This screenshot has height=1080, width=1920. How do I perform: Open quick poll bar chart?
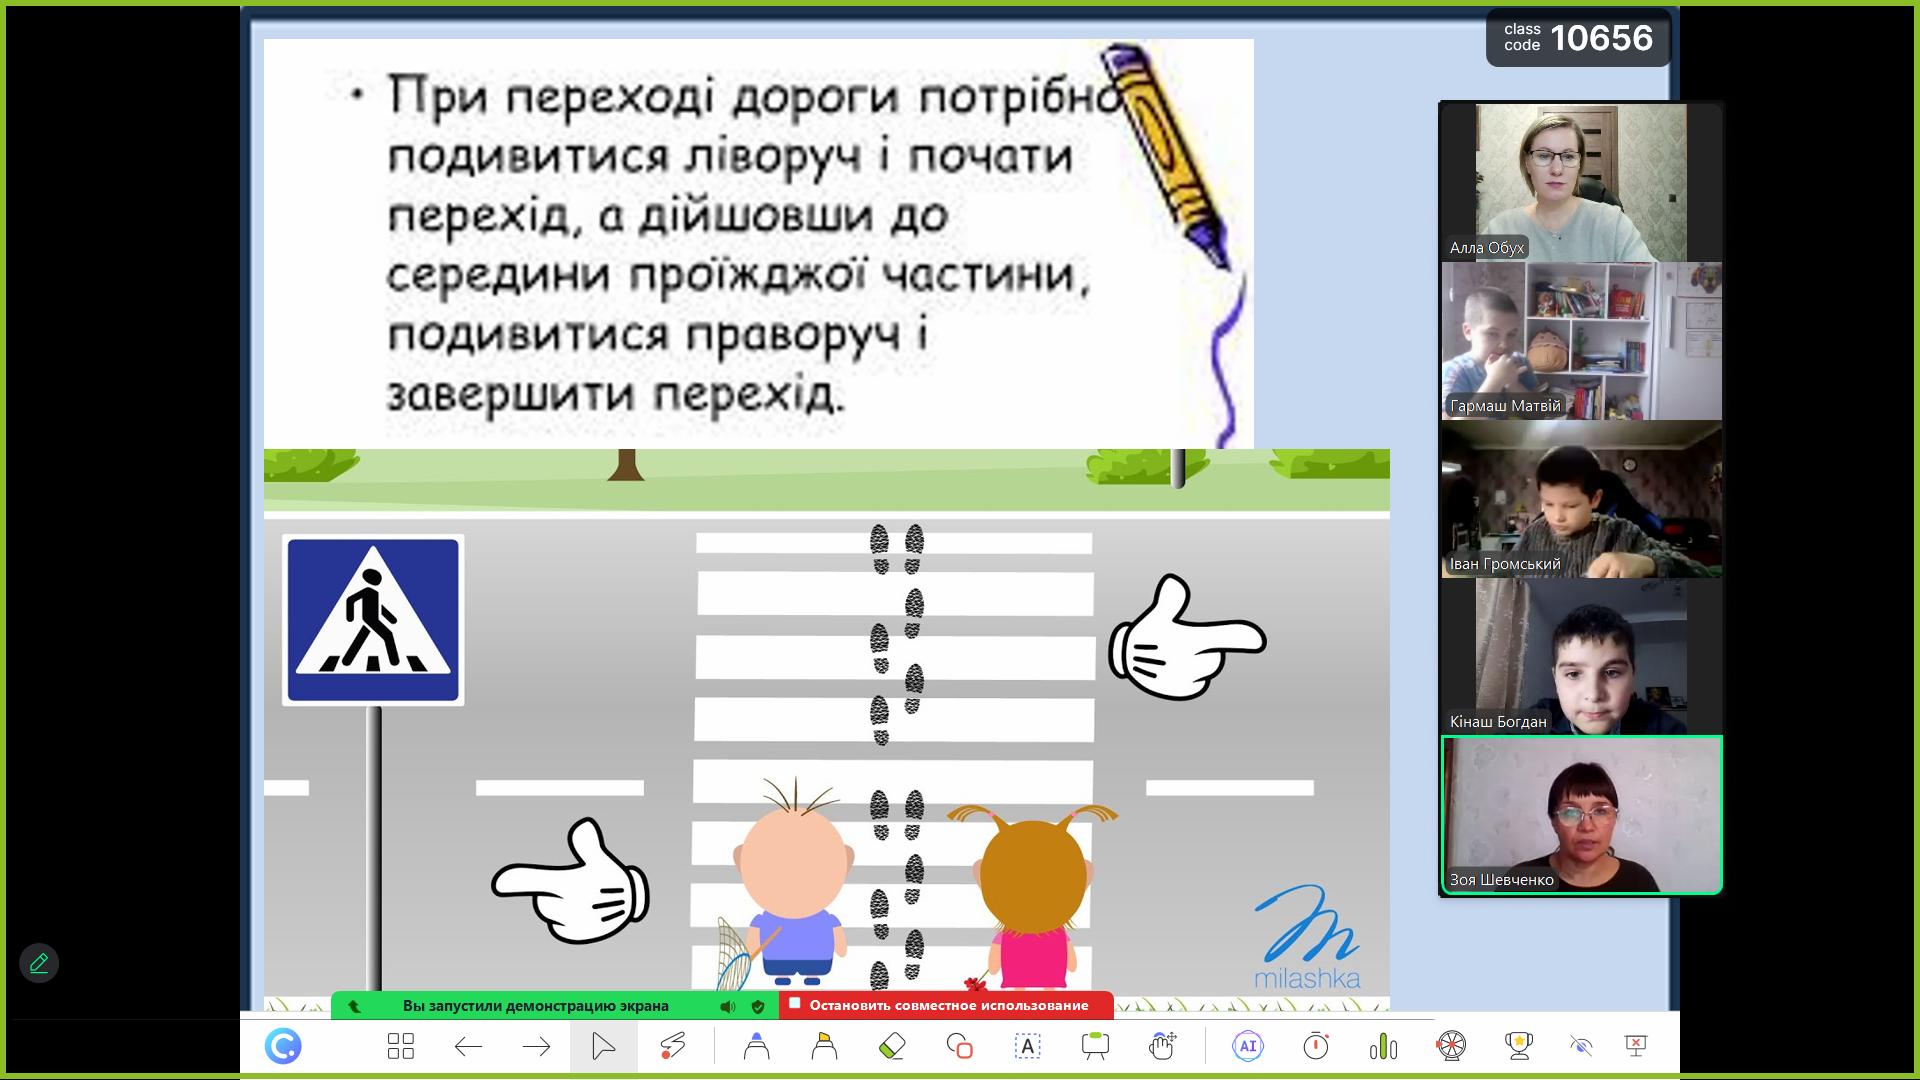pos(1383,1046)
